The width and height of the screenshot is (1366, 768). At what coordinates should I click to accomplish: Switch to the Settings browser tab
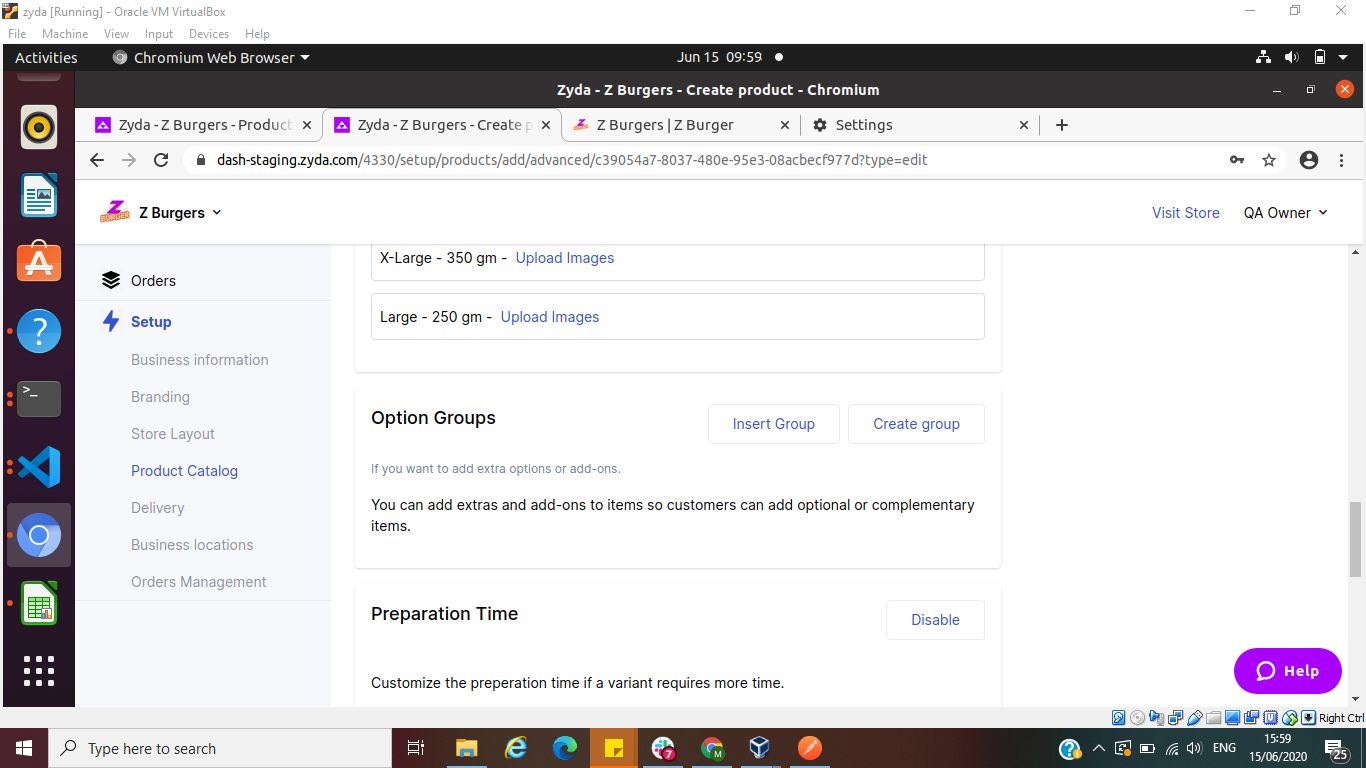pyautogui.click(x=920, y=125)
